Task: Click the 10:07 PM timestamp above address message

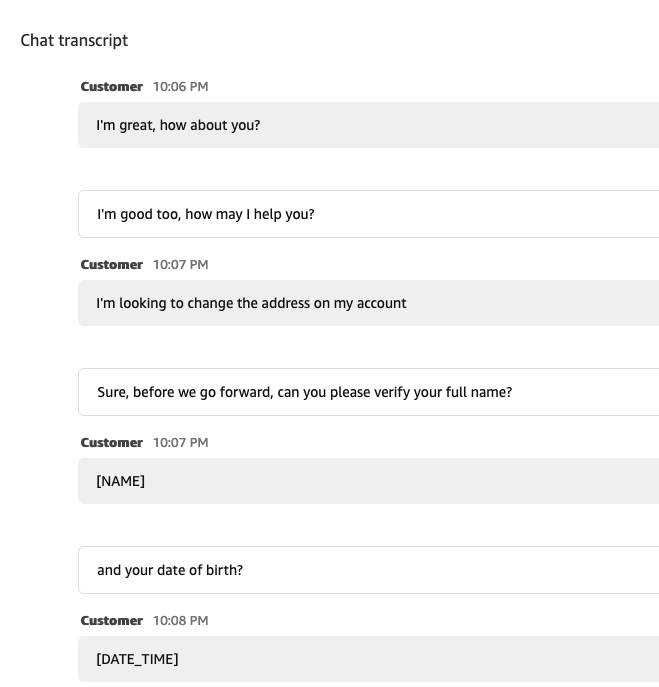Action: (181, 265)
